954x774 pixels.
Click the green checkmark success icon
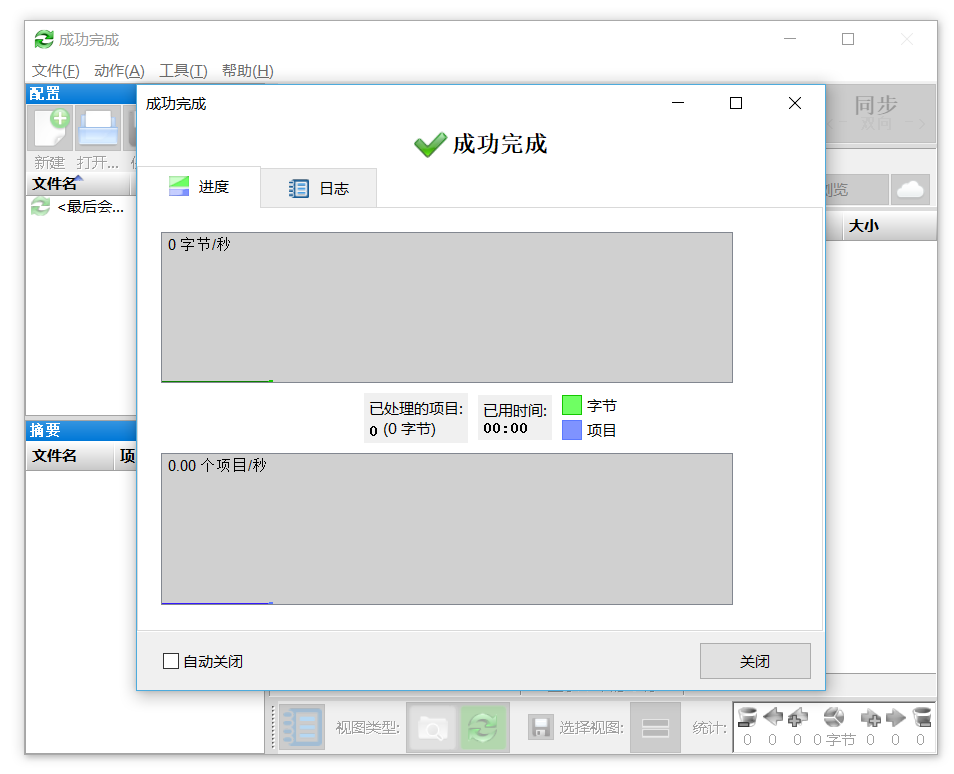click(x=430, y=145)
